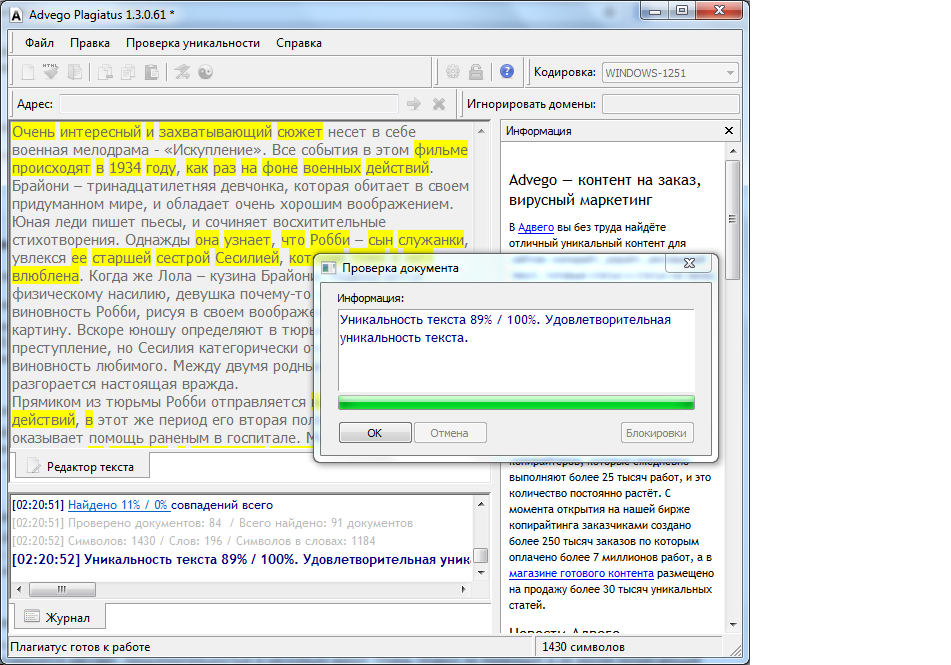The width and height of the screenshot is (951, 665).
Task: Open the магазине готового контента link
Action: click(x=581, y=573)
